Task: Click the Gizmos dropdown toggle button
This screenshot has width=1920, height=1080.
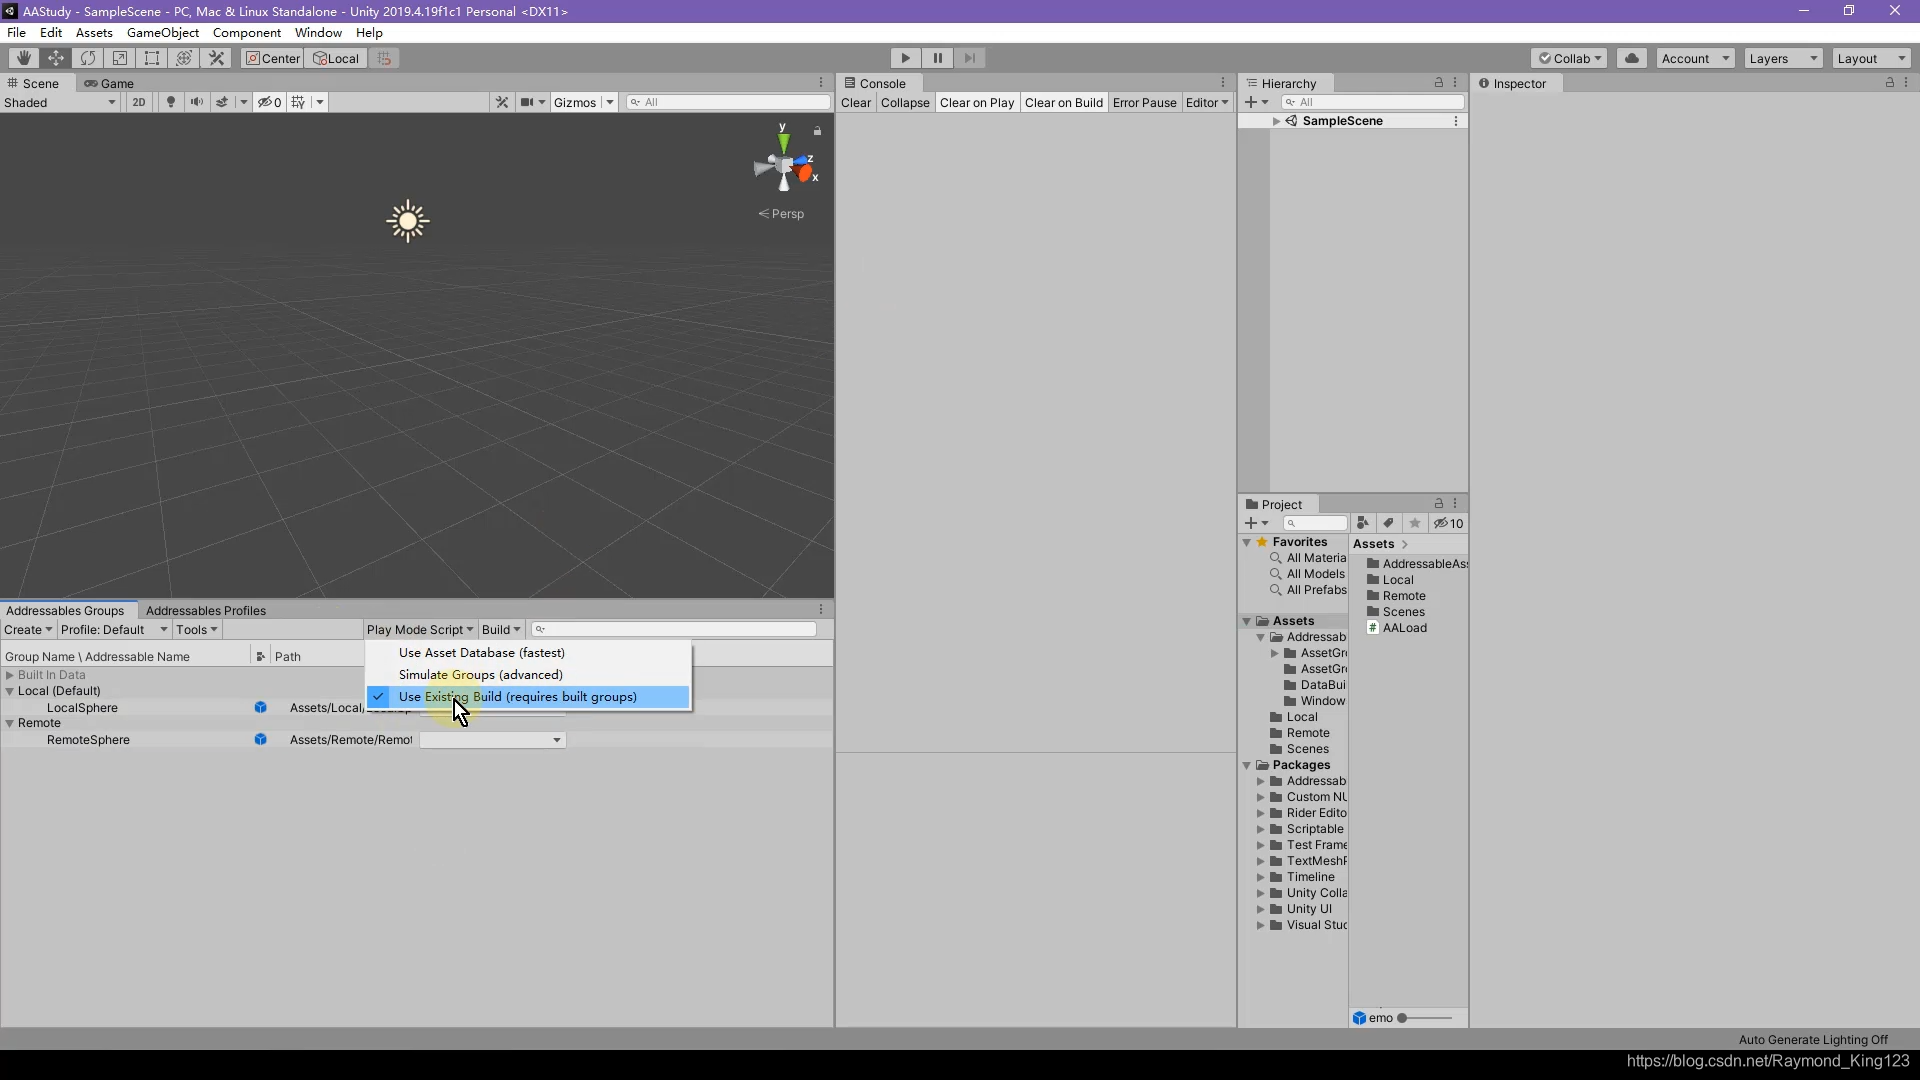Action: click(607, 103)
